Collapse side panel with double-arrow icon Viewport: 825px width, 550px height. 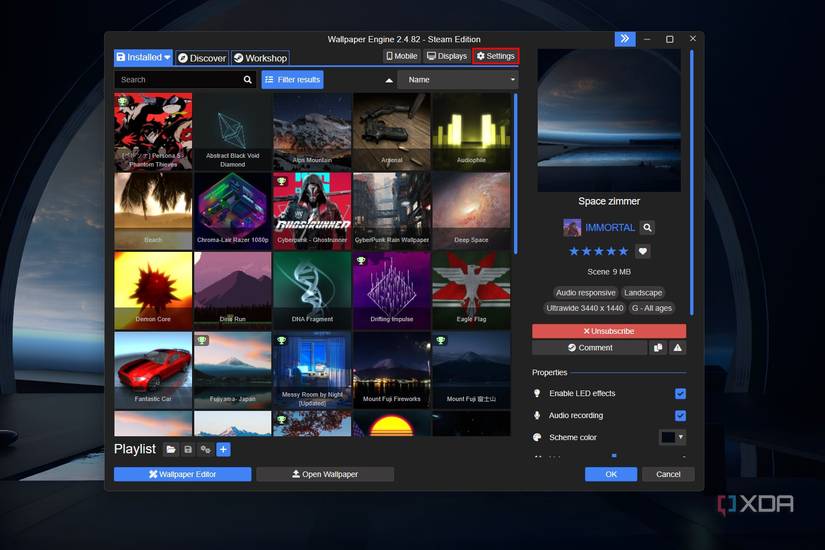[625, 39]
